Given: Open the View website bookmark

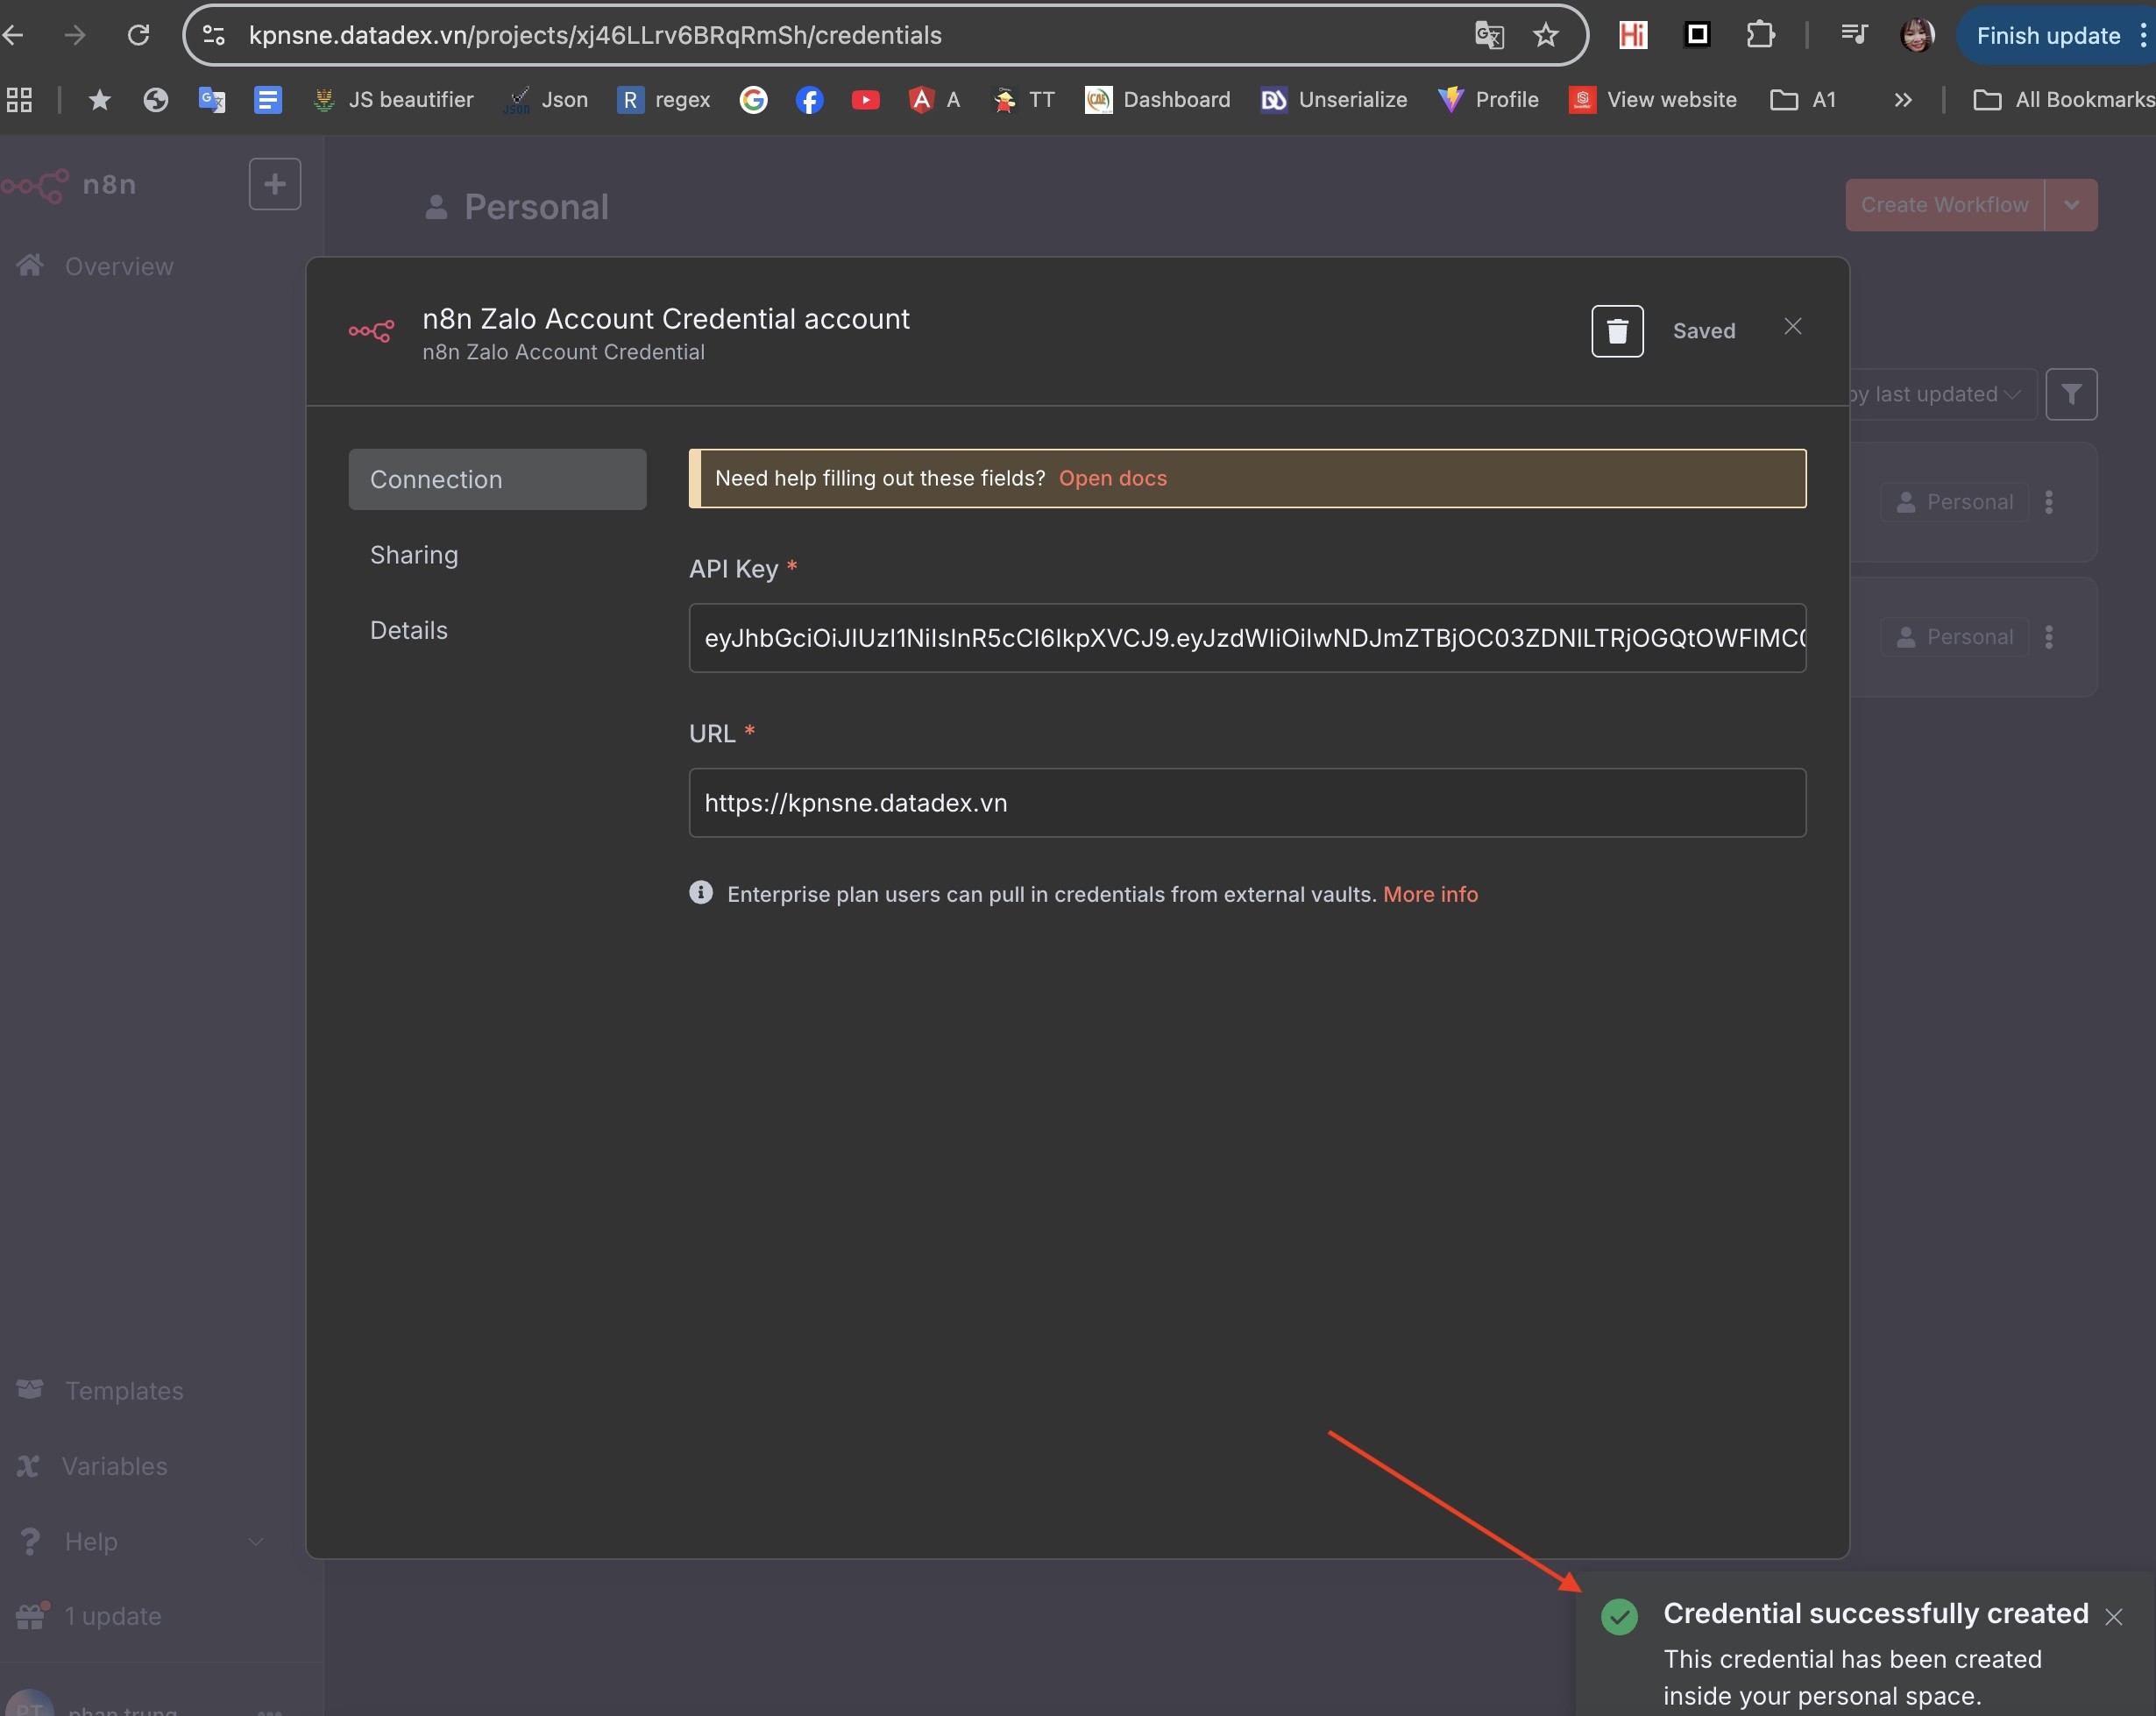Looking at the screenshot, I should click(x=1653, y=99).
